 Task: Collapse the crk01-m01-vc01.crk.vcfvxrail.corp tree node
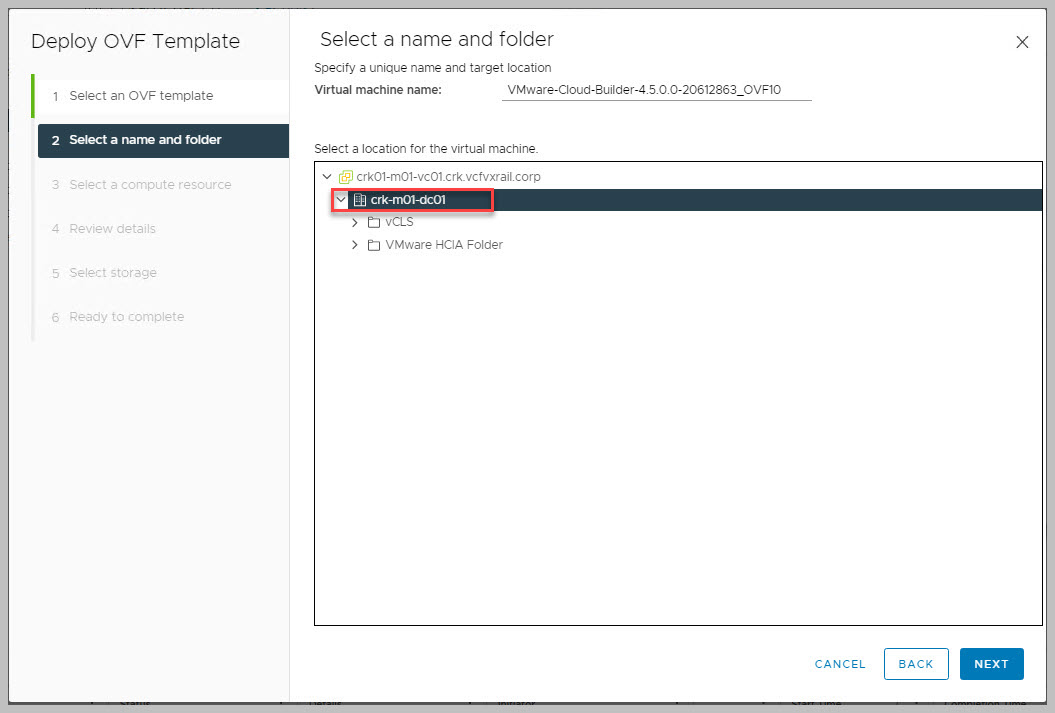(x=327, y=177)
